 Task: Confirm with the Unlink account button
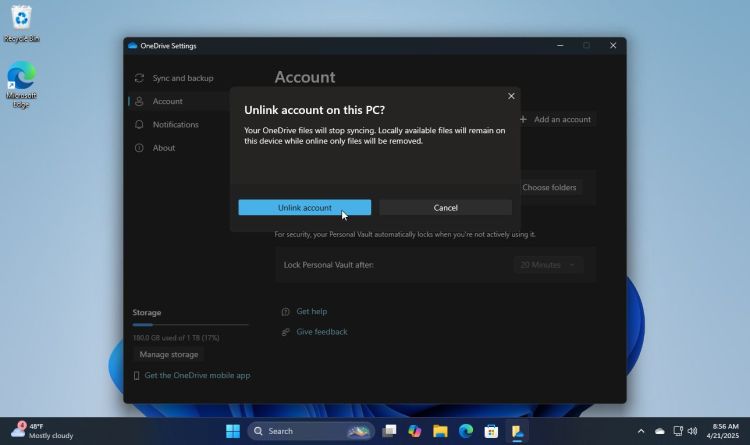click(304, 207)
